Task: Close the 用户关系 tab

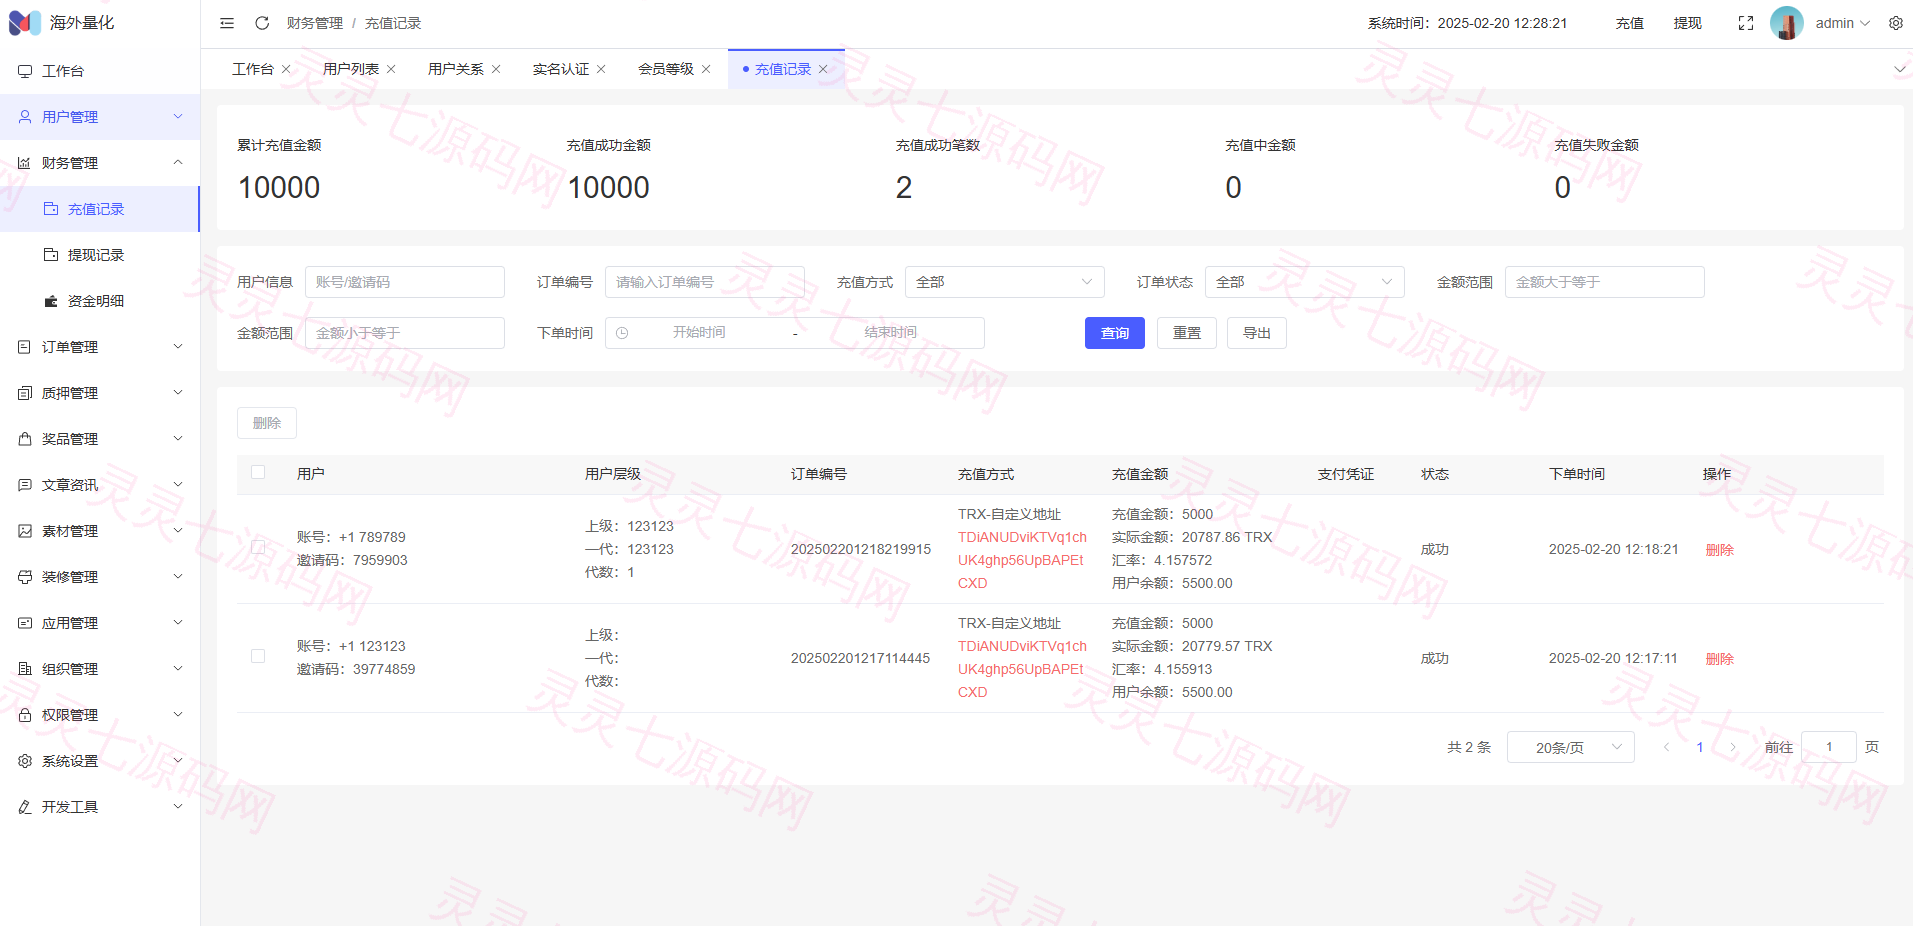Action: [x=496, y=69]
